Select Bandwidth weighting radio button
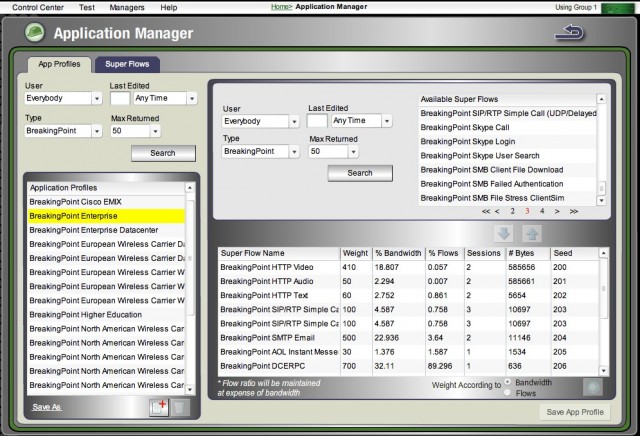 tap(507, 382)
